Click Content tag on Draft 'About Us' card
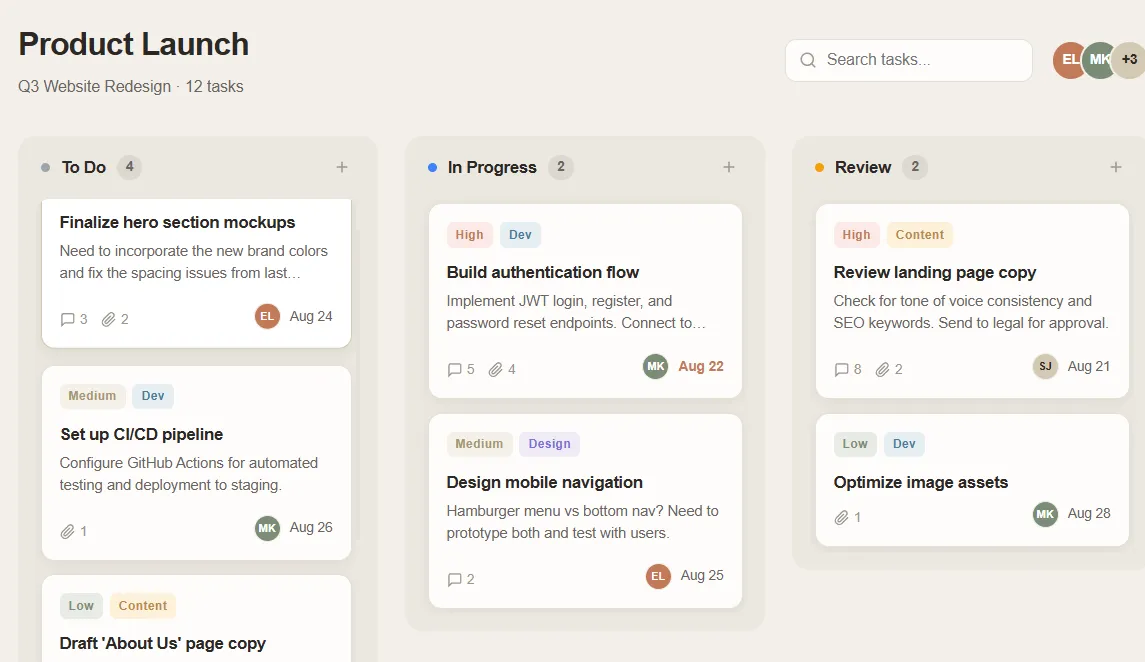 click(x=142, y=606)
